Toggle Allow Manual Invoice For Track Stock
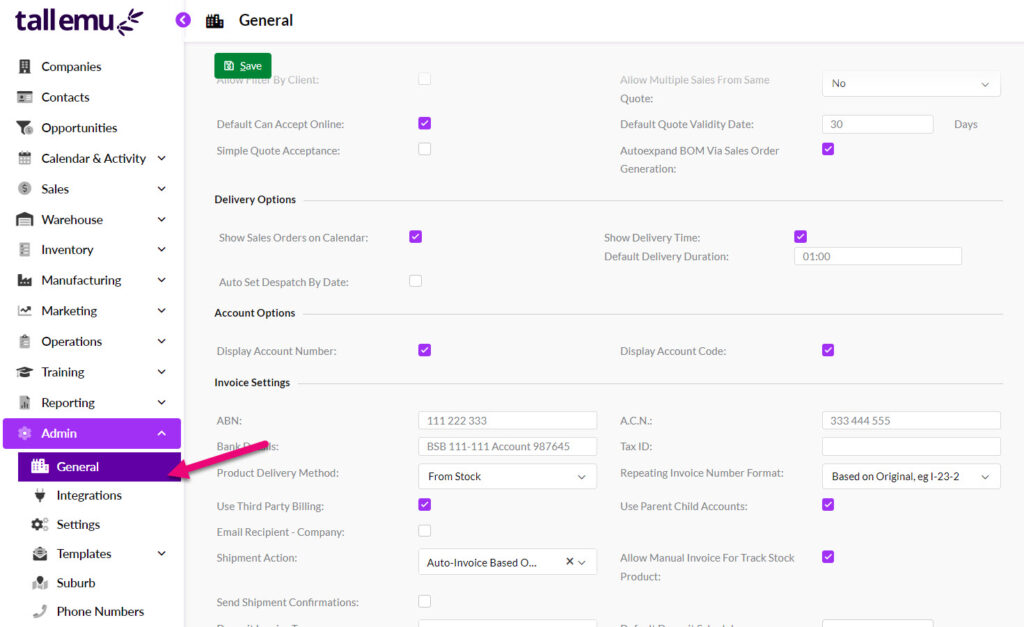Image resolution: width=1024 pixels, height=627 pixels. click(828, 557)
